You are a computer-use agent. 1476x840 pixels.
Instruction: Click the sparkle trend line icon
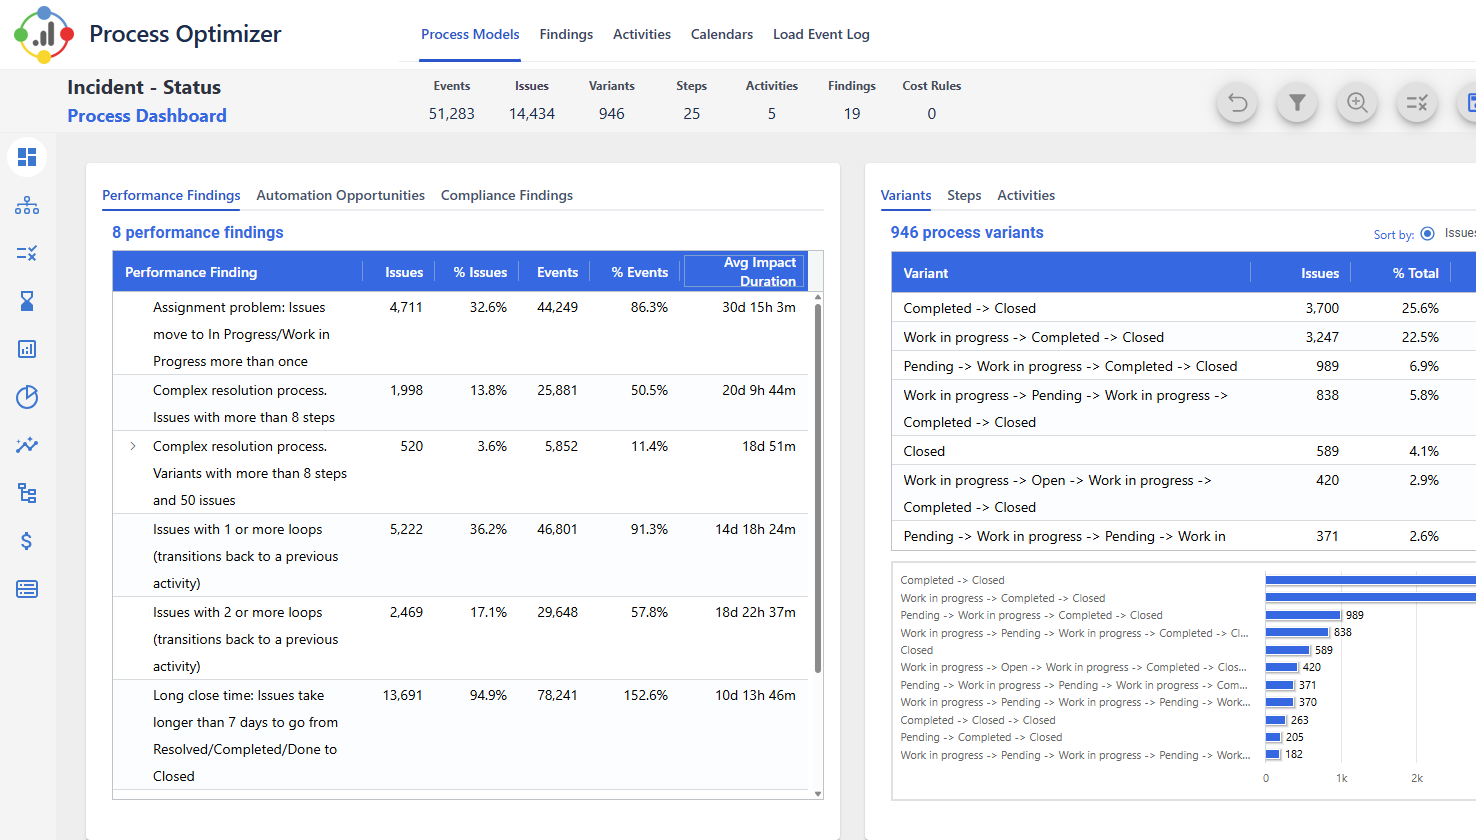[27, 445]
